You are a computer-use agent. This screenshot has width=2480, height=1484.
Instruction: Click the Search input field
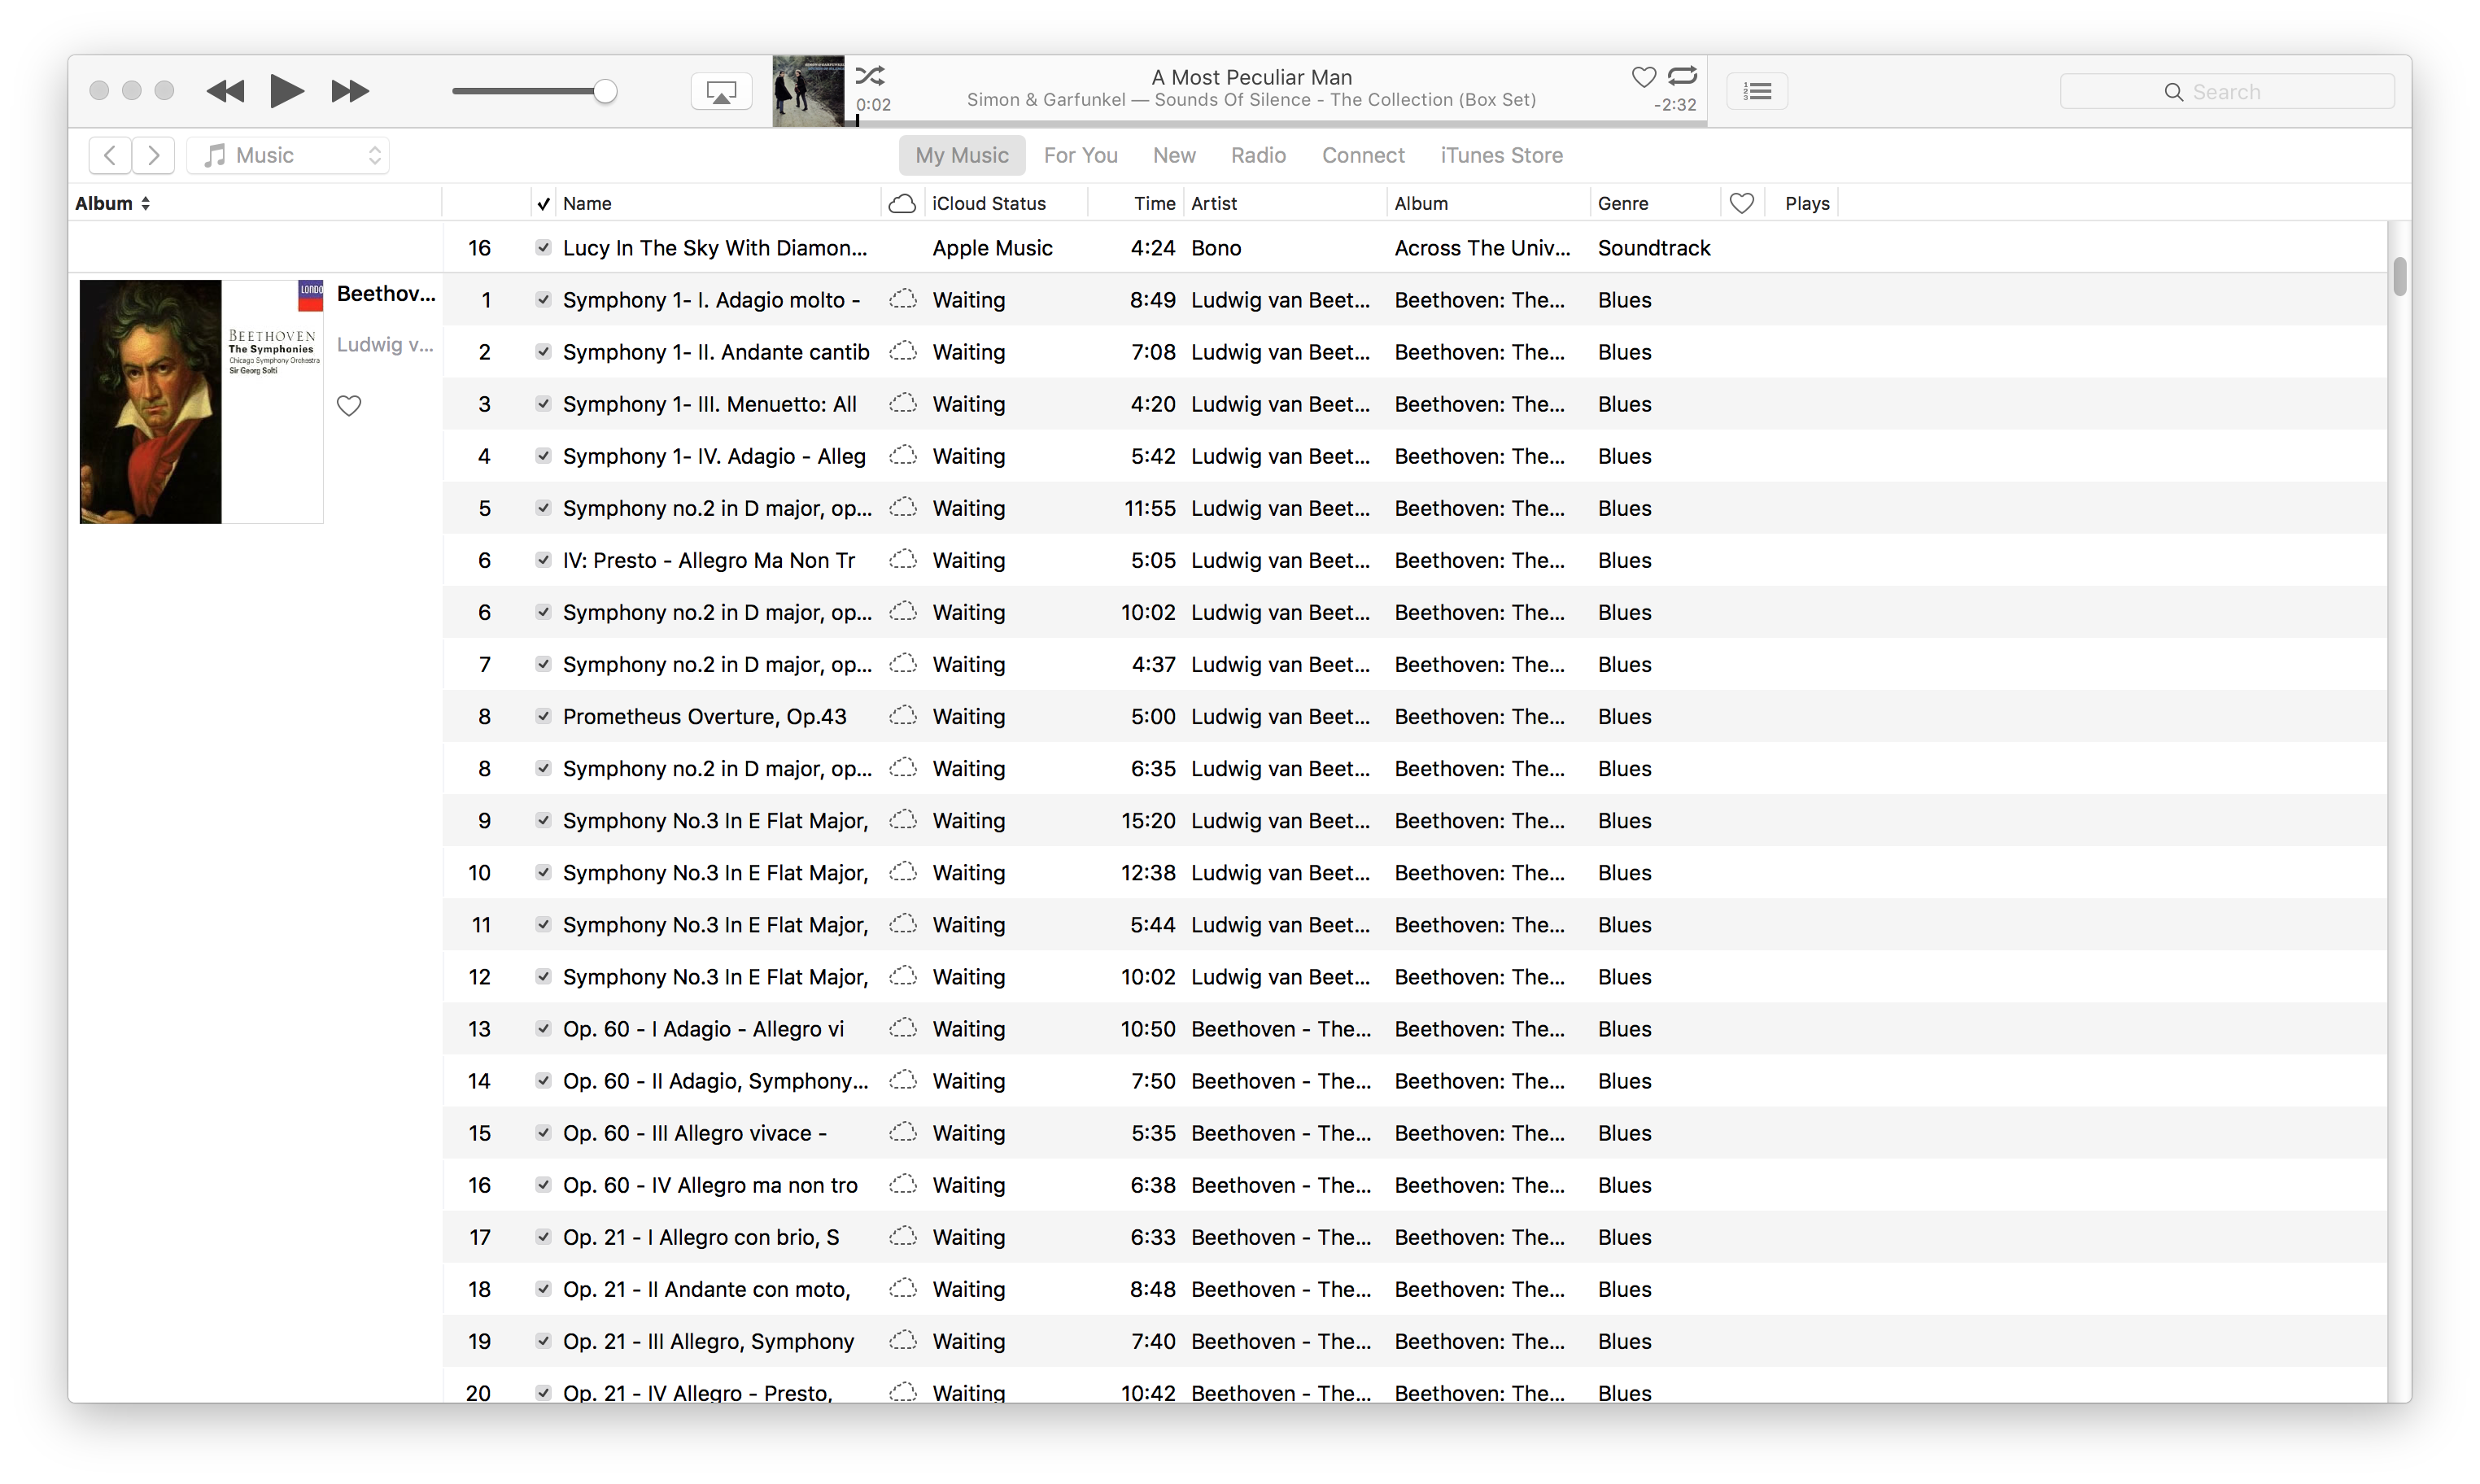tap(2227, 92)
